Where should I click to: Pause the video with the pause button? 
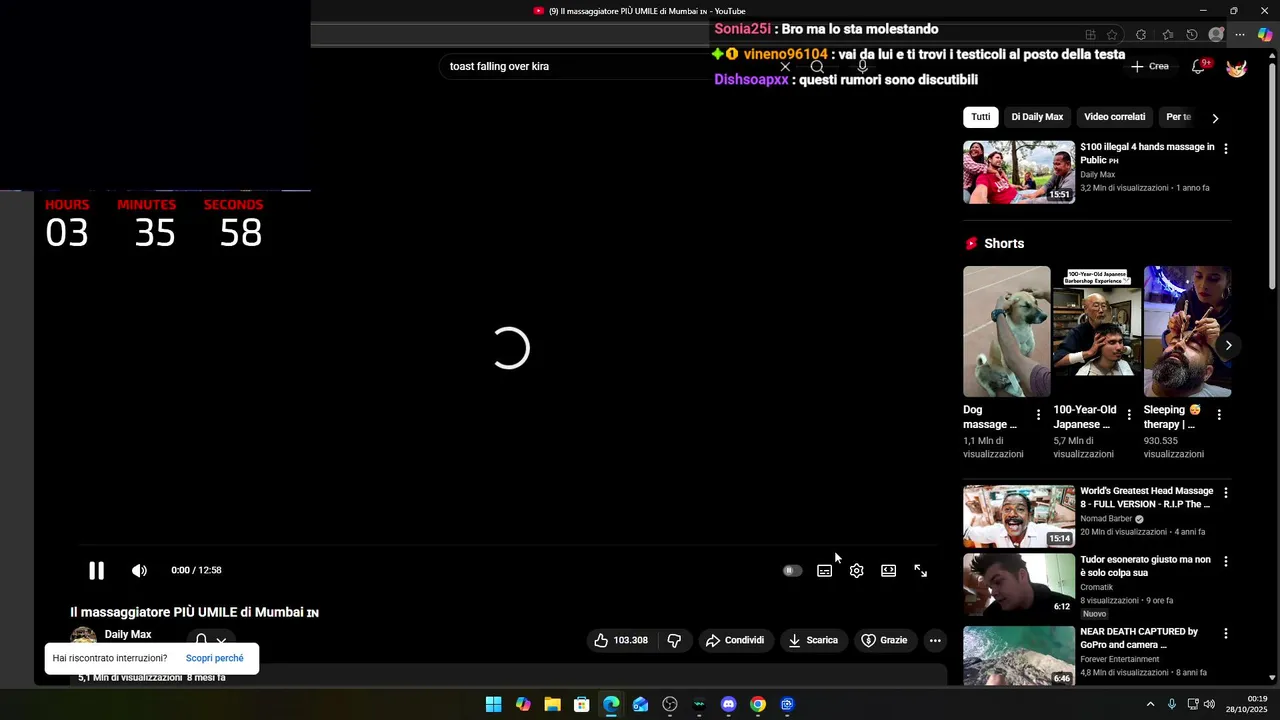point(96,570)
